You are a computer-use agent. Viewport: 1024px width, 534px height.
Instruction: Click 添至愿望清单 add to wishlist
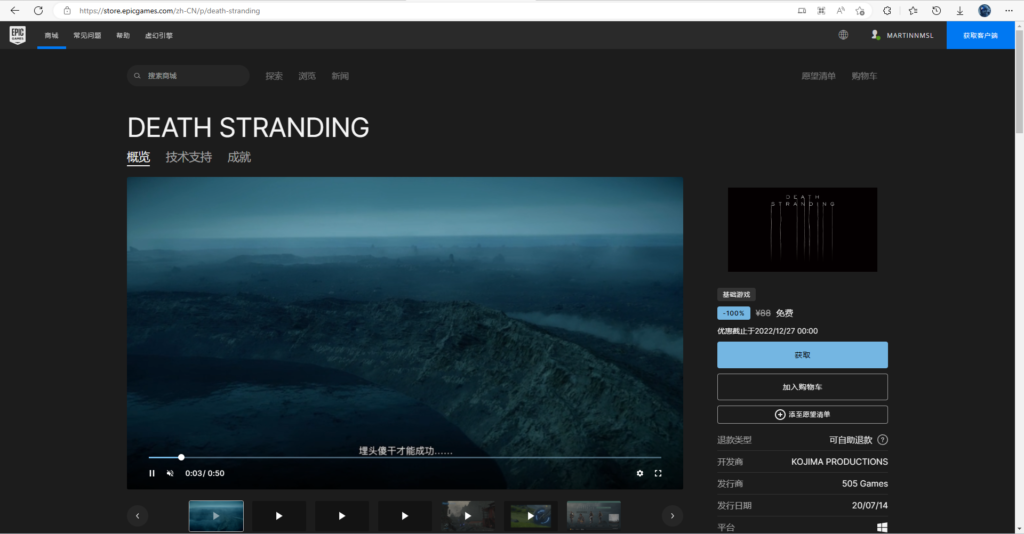pos(803,415)
